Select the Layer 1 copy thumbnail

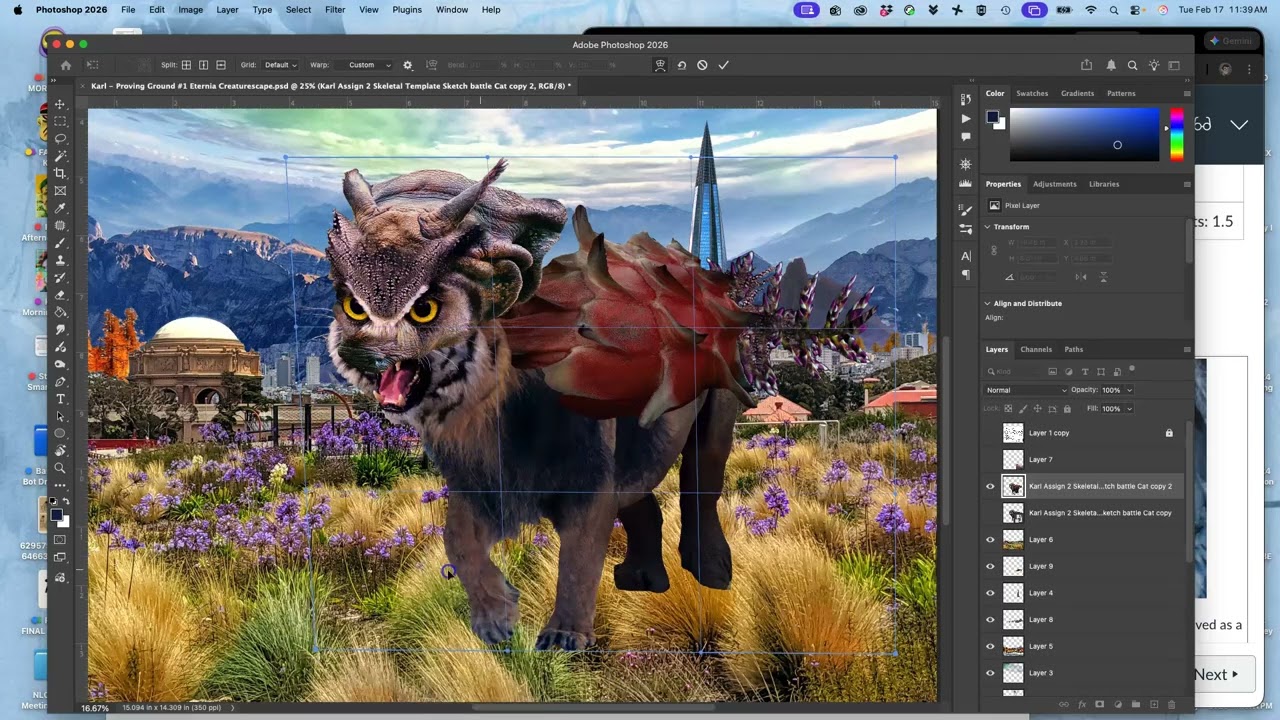coord(1013,433)
